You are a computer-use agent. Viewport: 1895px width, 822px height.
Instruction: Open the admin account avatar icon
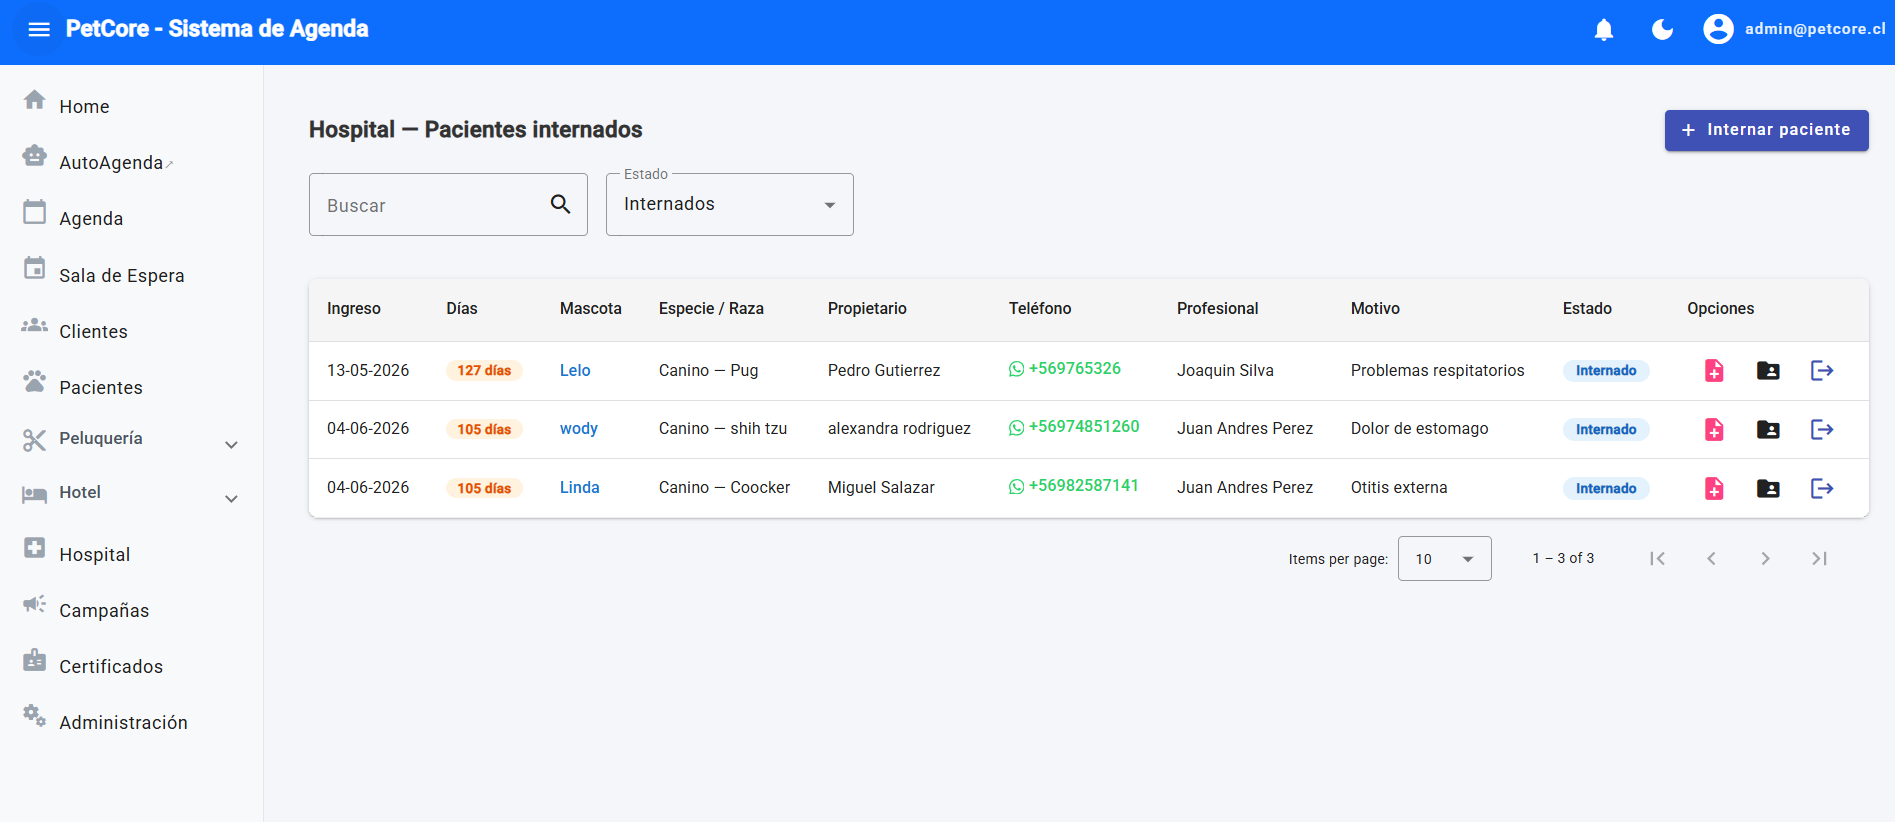[1718, 29]
